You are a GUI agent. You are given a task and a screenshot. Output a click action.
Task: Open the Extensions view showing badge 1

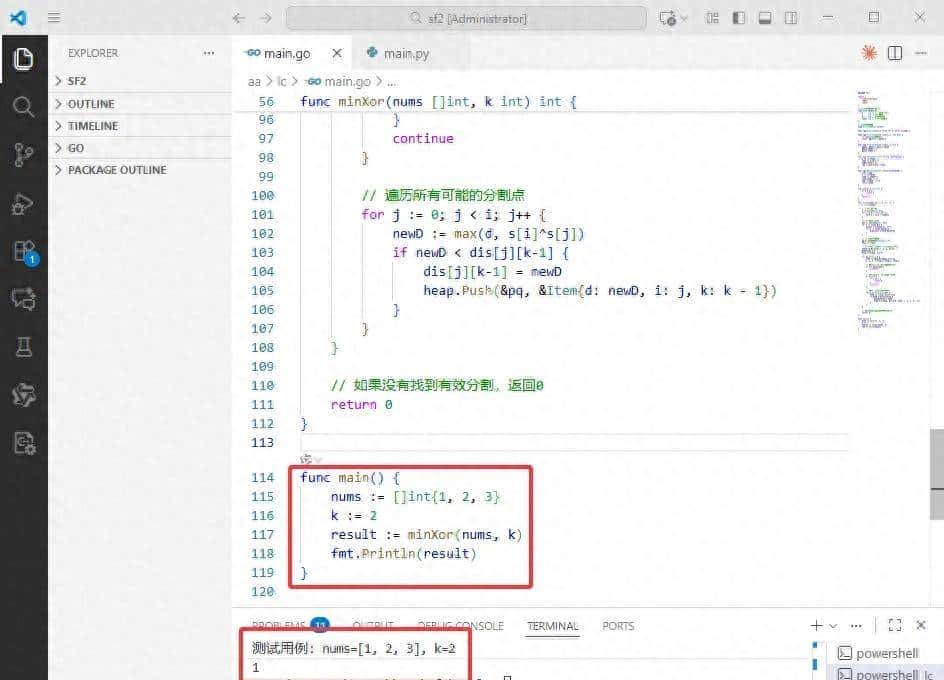tap(23, 252)
